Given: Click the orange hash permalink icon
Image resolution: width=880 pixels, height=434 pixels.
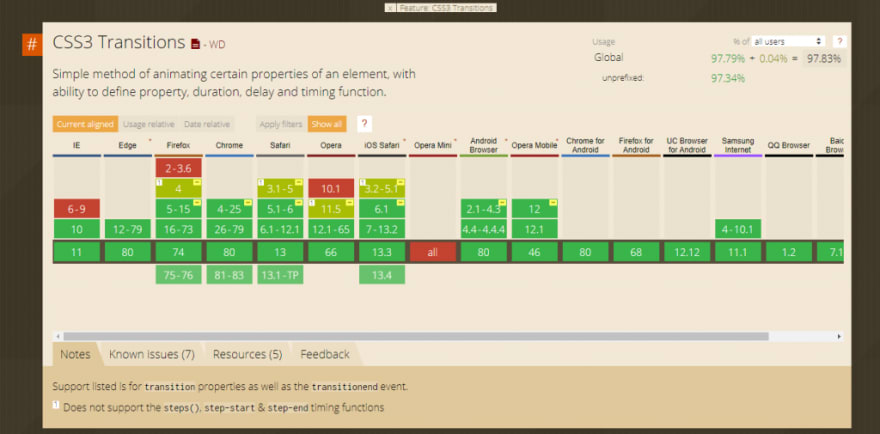Looking at the screenshot, I should point(32,45).
